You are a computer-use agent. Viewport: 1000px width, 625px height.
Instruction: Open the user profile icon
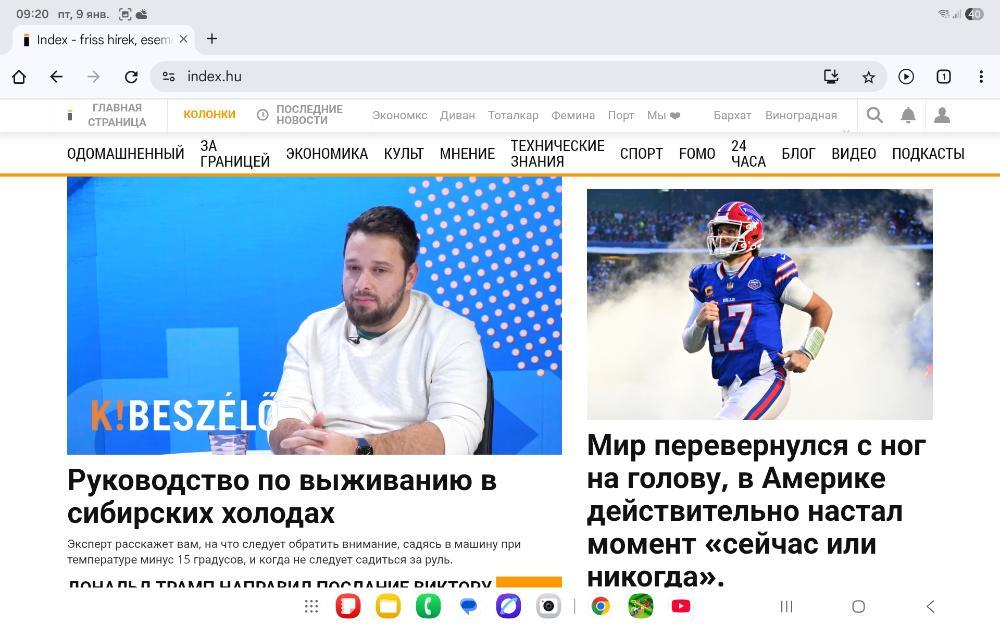(942, 115)
